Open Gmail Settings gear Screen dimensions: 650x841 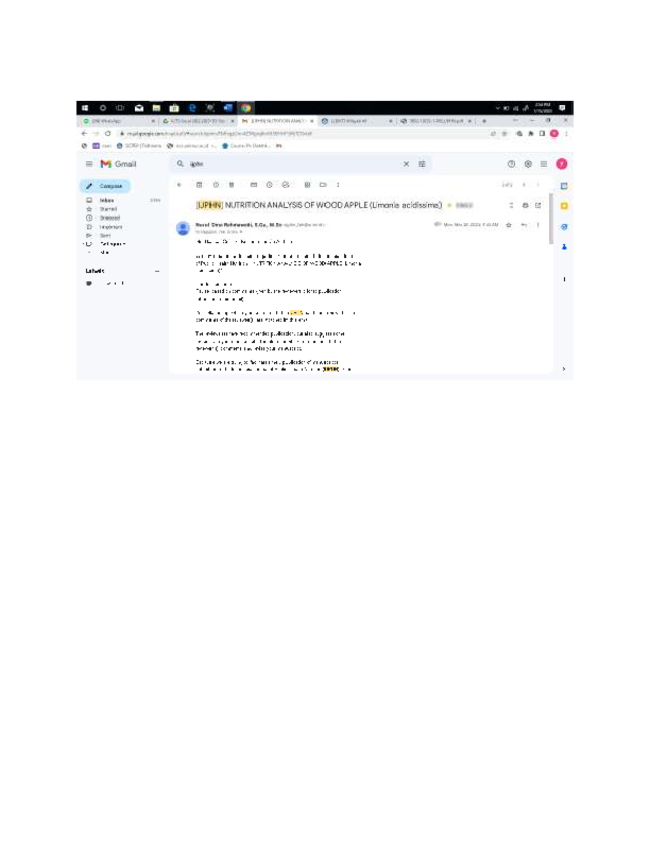click(x=528, y=164)
